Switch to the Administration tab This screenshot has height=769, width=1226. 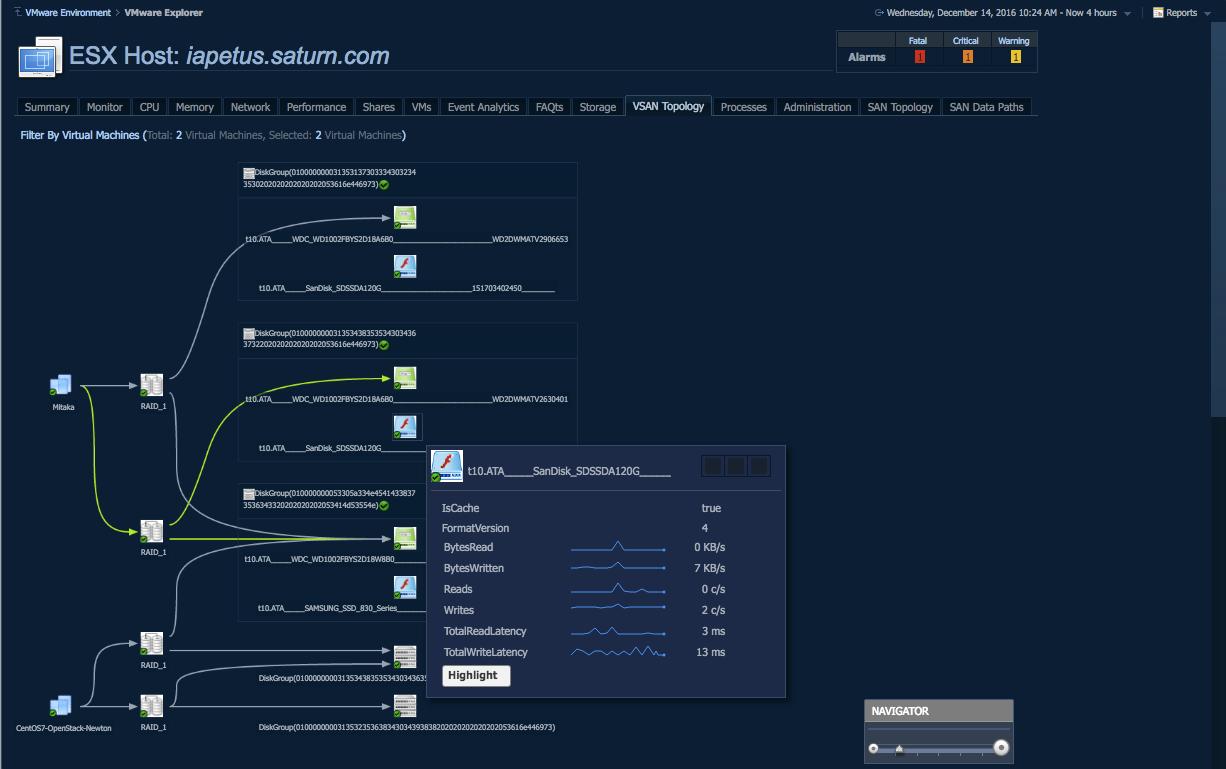[818, 107]
